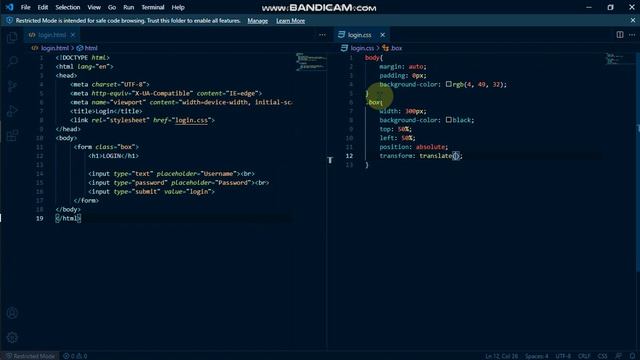
Task: Open the Accounts menu icon
Action: pyautogui.click(x=12, y=313)
